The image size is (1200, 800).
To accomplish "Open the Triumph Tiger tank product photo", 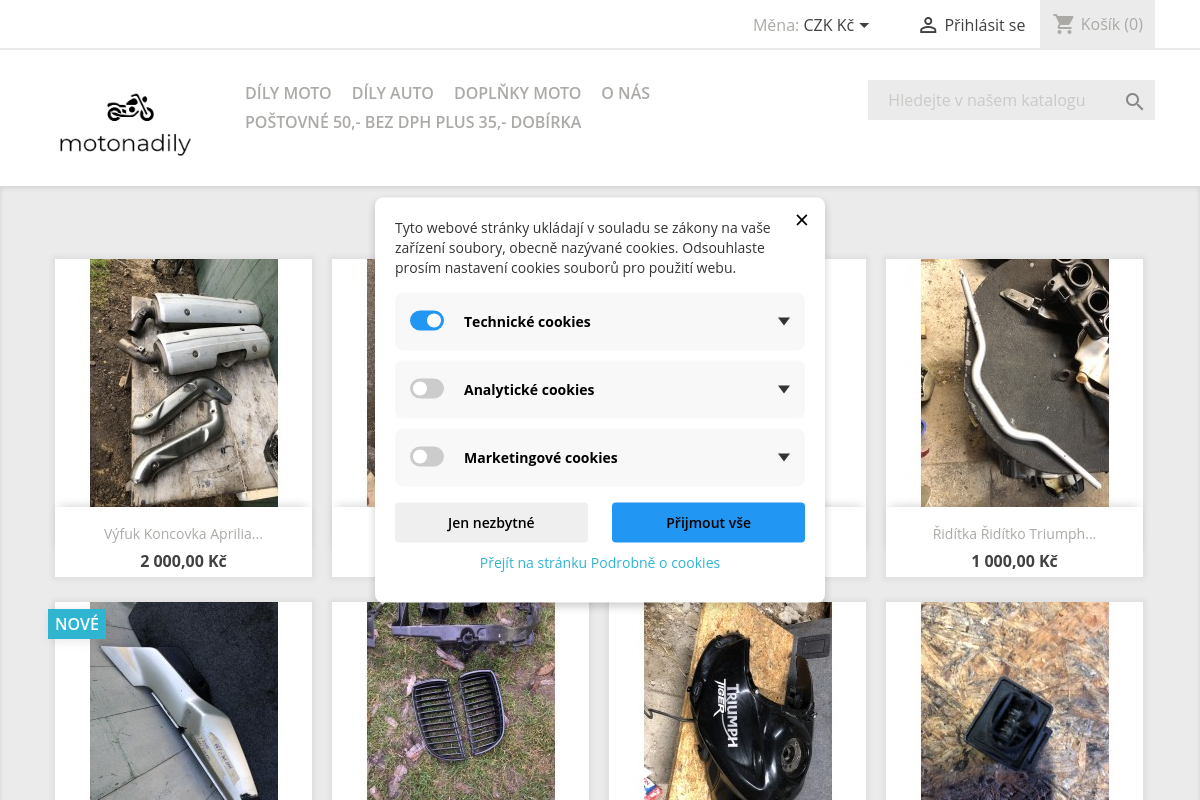I will (737, 700).
